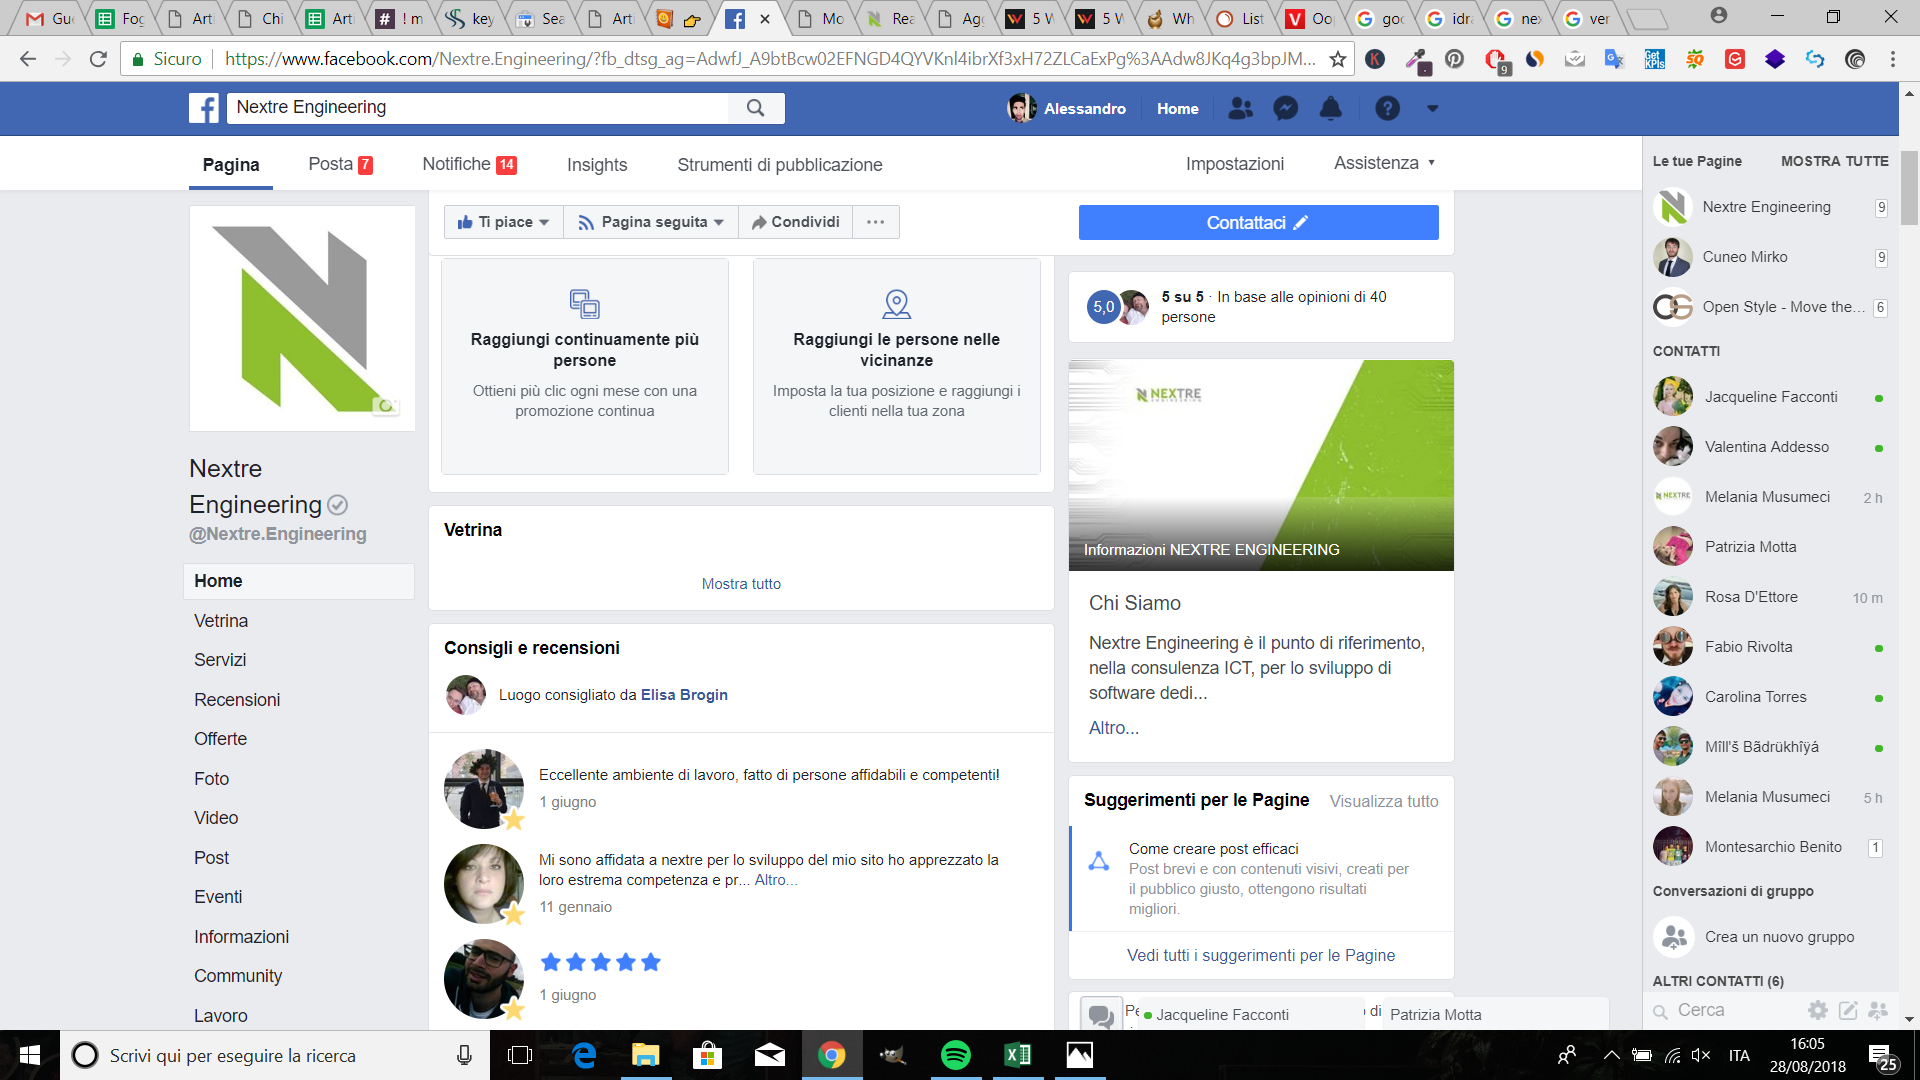Open File Explorer from taskbar

[645, 1055]
